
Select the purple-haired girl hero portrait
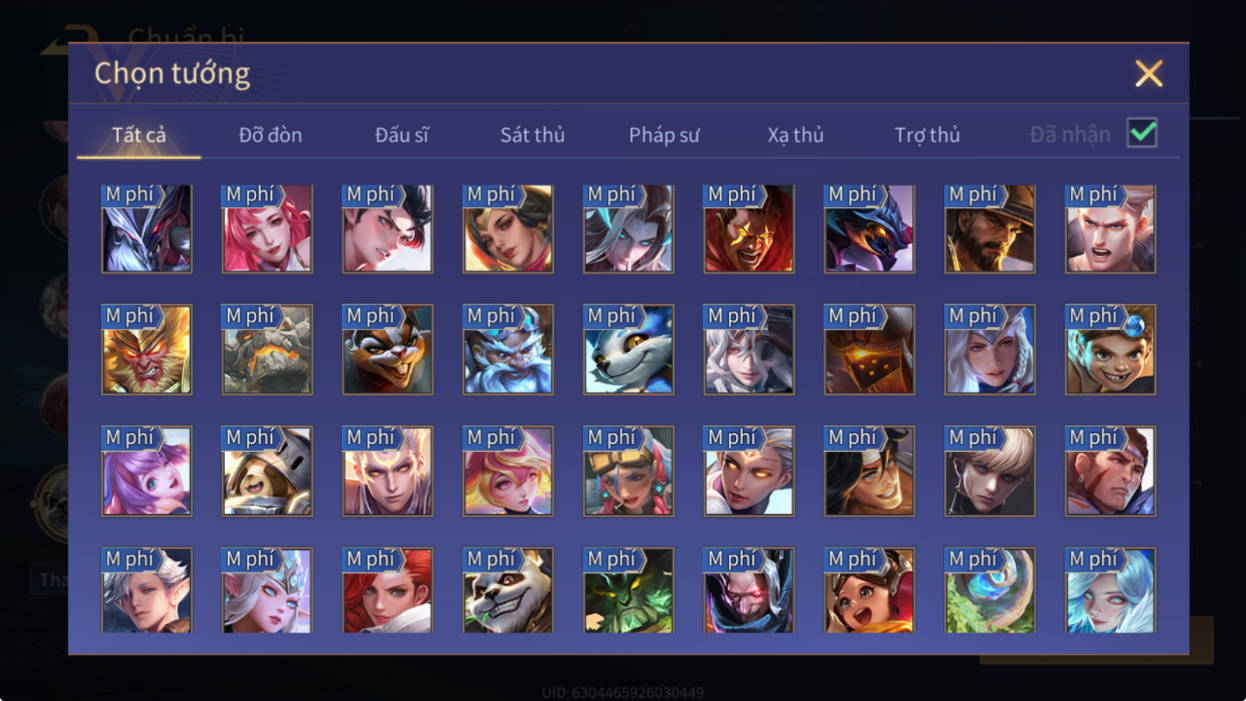[147, 471]
